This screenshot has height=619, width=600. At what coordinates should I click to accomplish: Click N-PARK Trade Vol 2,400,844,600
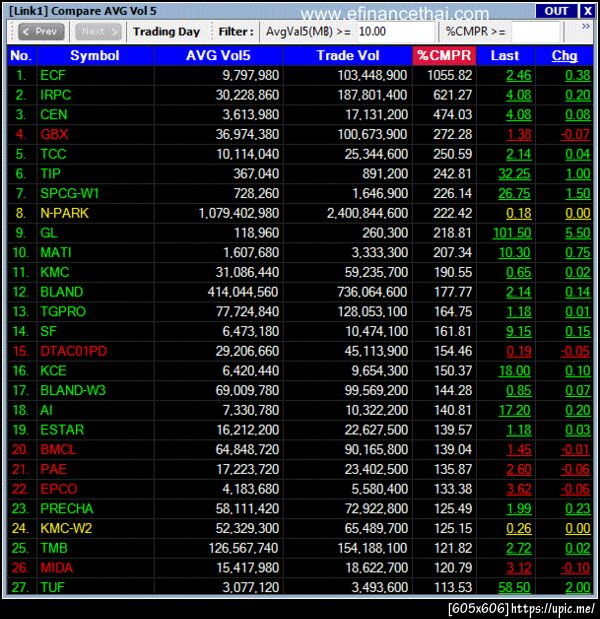coord(367,213)
